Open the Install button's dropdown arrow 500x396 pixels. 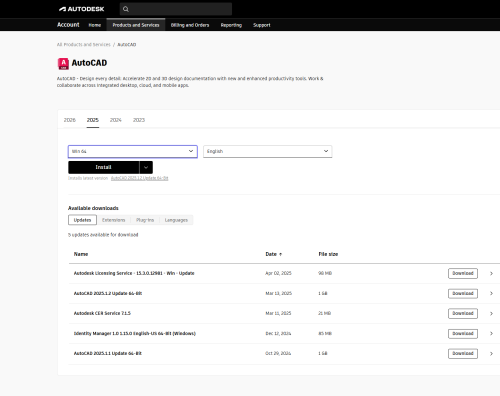pos(146,167)
